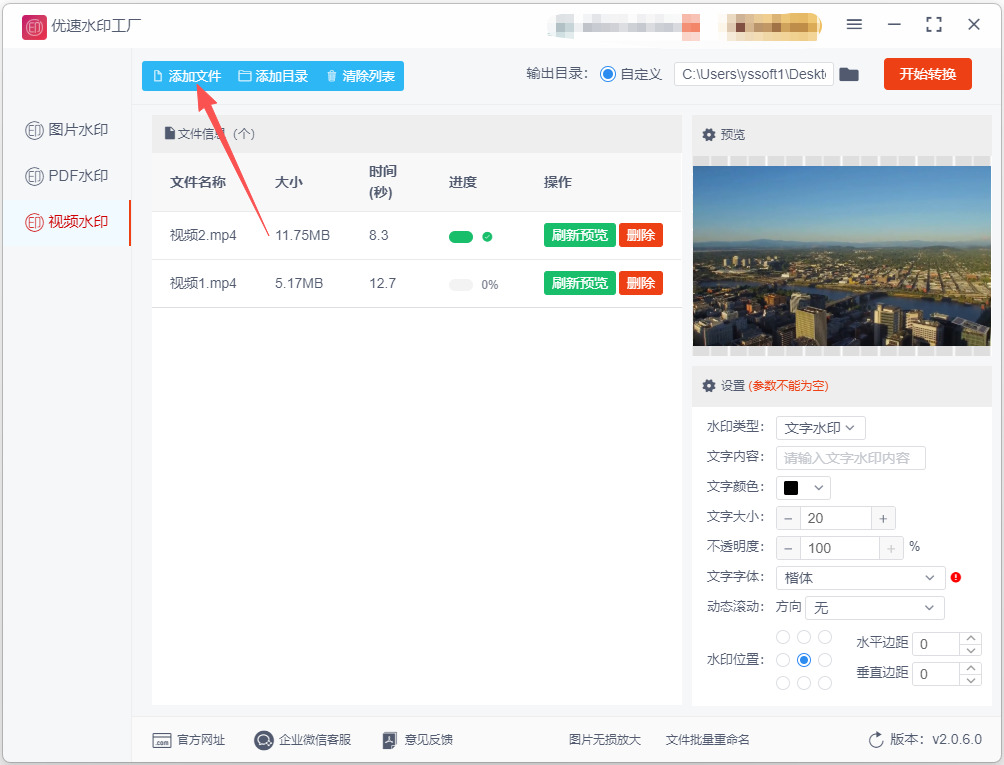Open the 动态滚动 方向 dropdown
The width and height of the screenshot is (1004, 765).
pos(874,608)
